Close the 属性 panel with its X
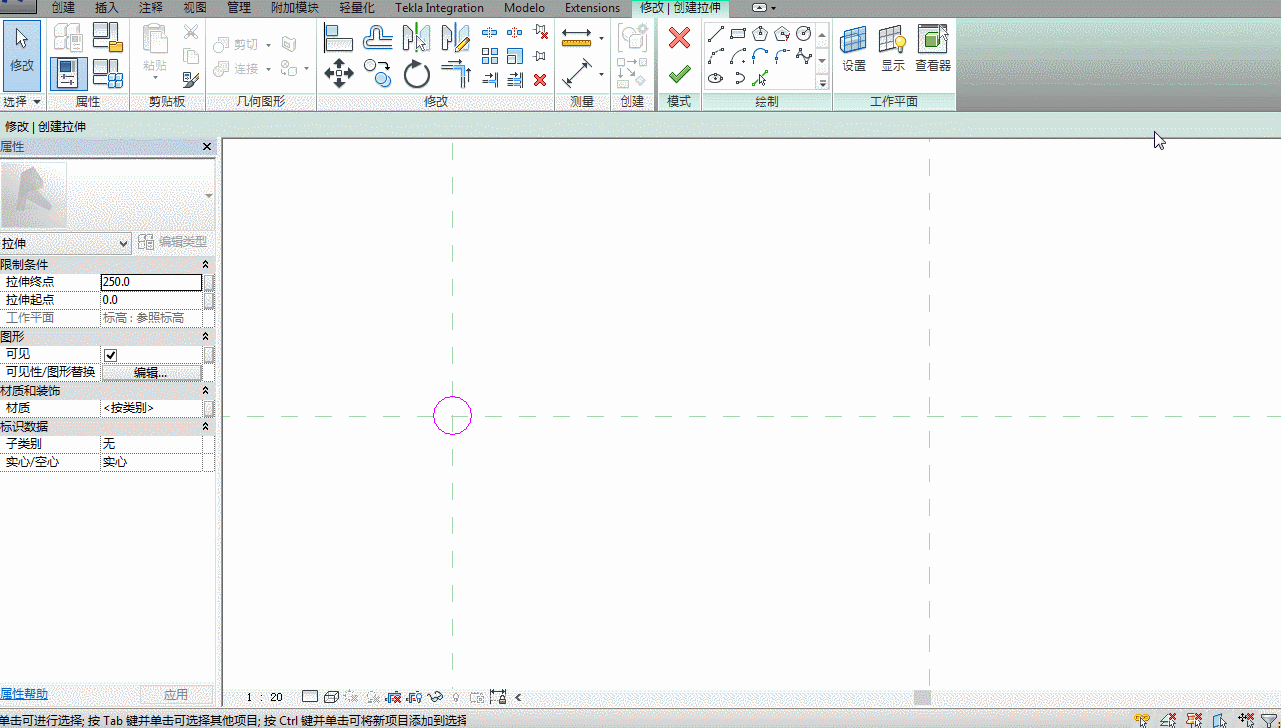Screen dimensions: 1281x728 [207, 147]
